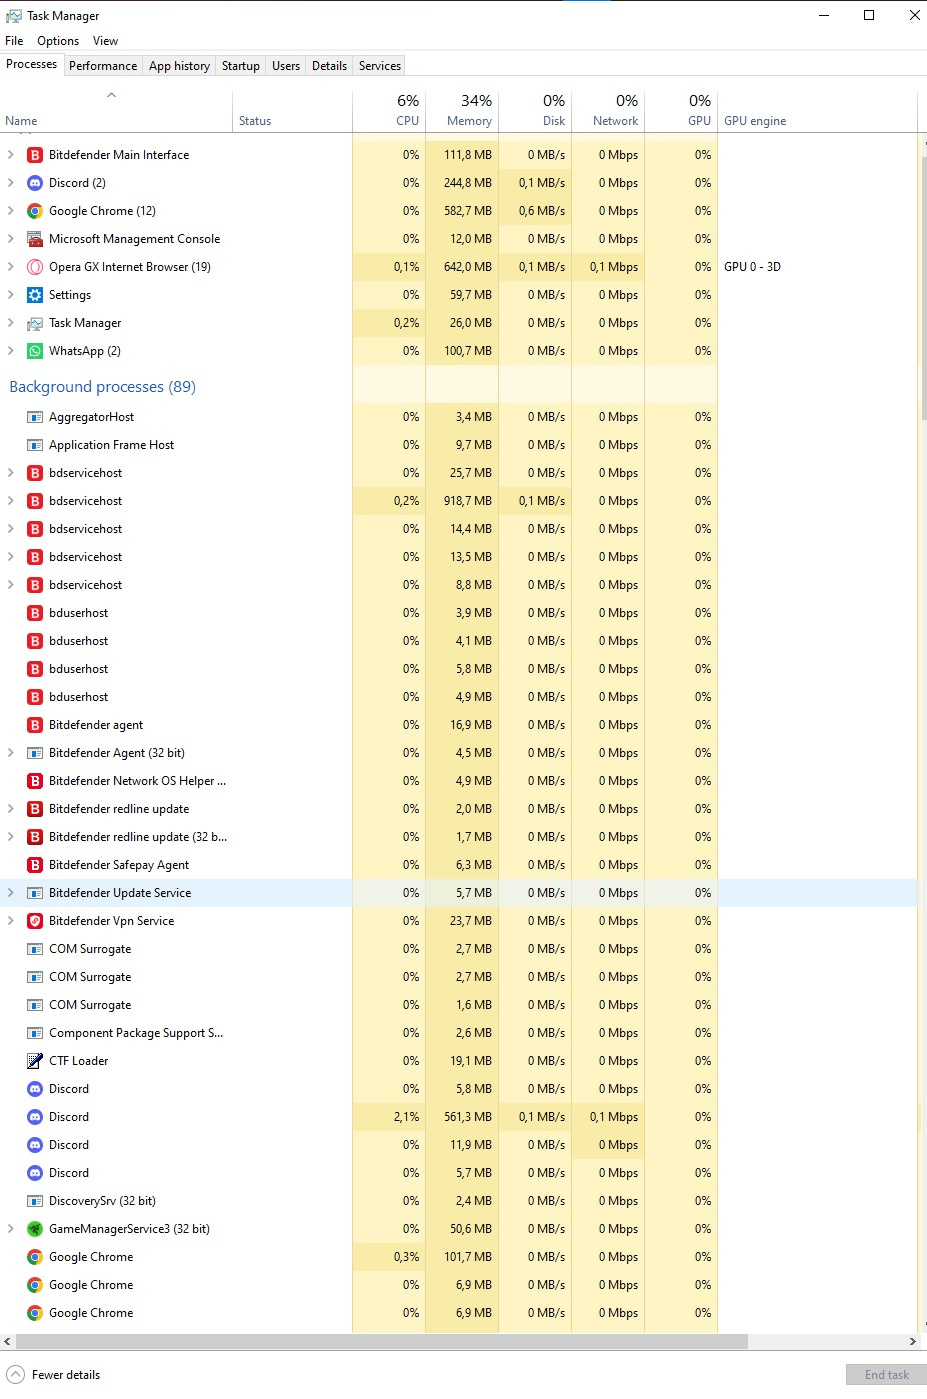This screenshot has width=927, height=1399.
Task: Click the Discord icon using 561,3 MB
Action: tap(35, 1117)
